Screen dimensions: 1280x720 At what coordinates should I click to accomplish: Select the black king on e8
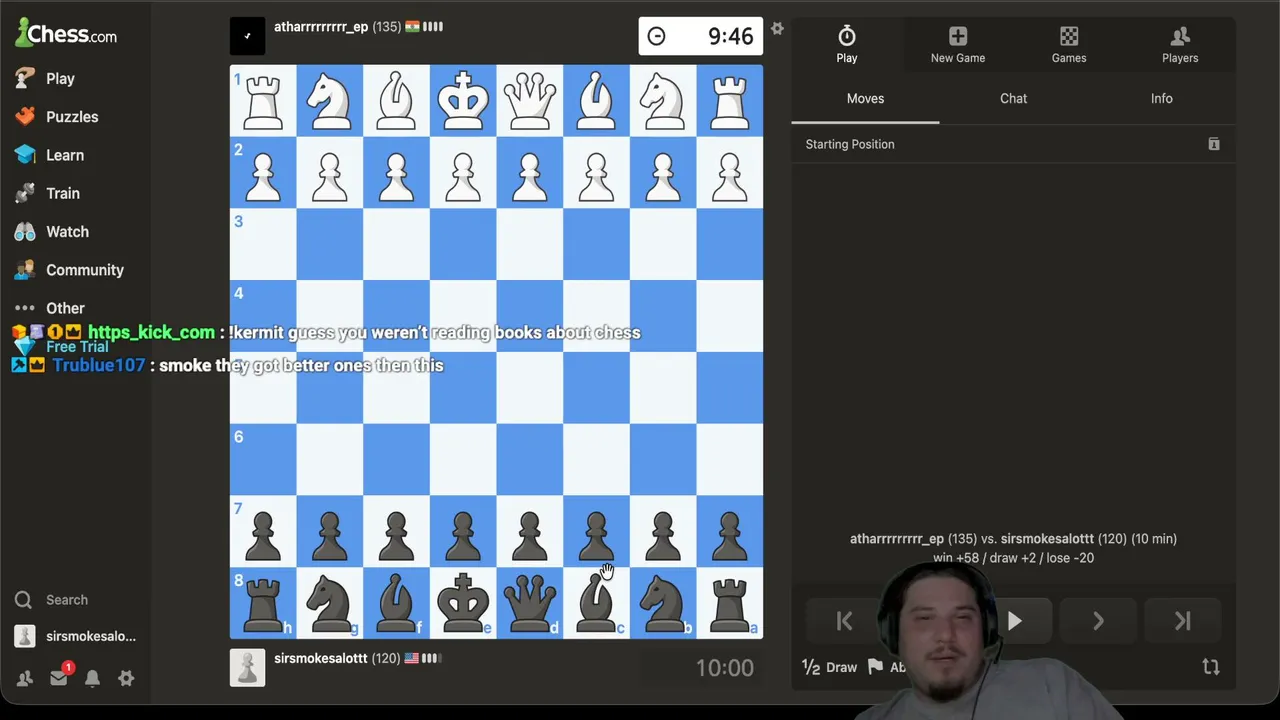(x=463, y=603)
